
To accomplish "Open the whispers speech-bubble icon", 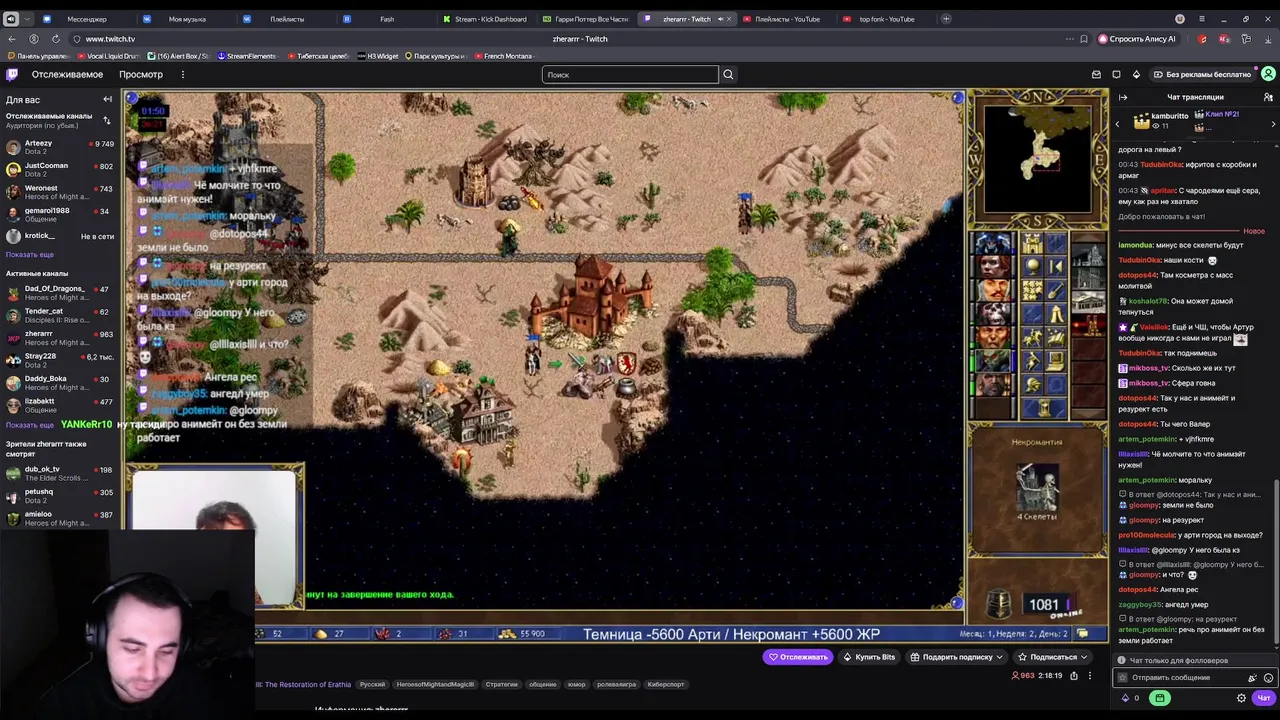I will point(1116,74).
